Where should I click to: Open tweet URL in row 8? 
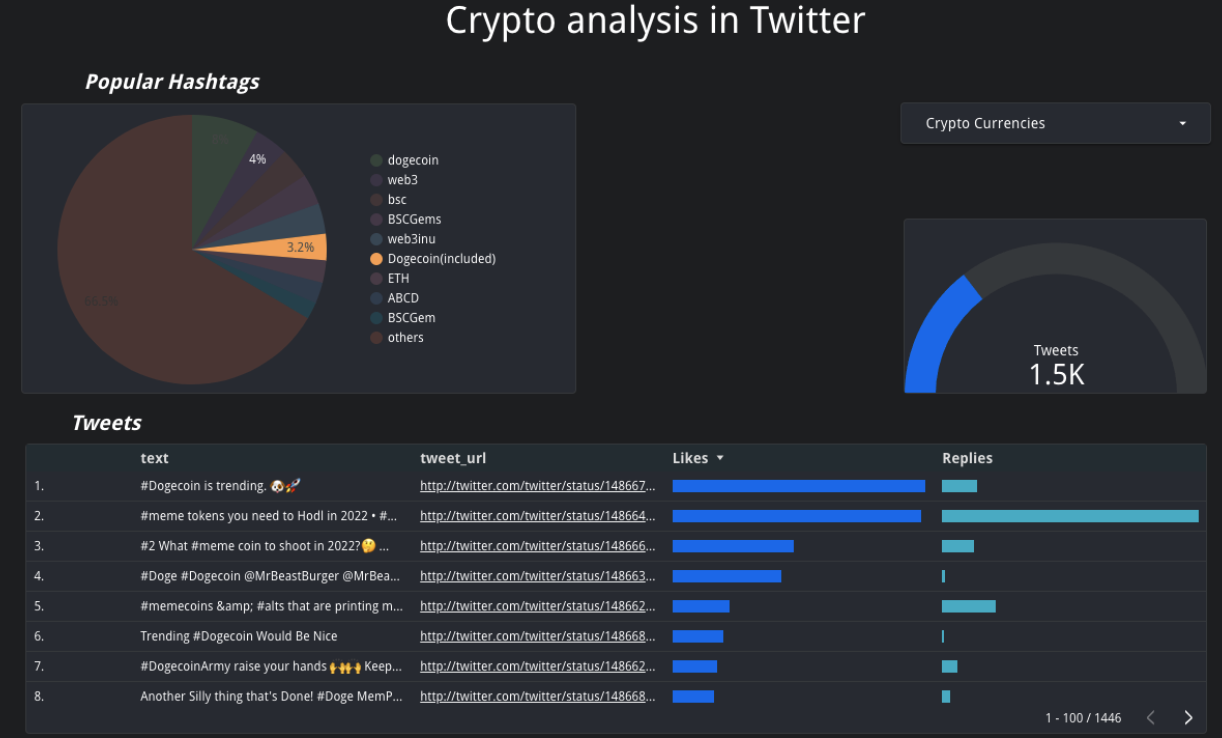point(537,696)
